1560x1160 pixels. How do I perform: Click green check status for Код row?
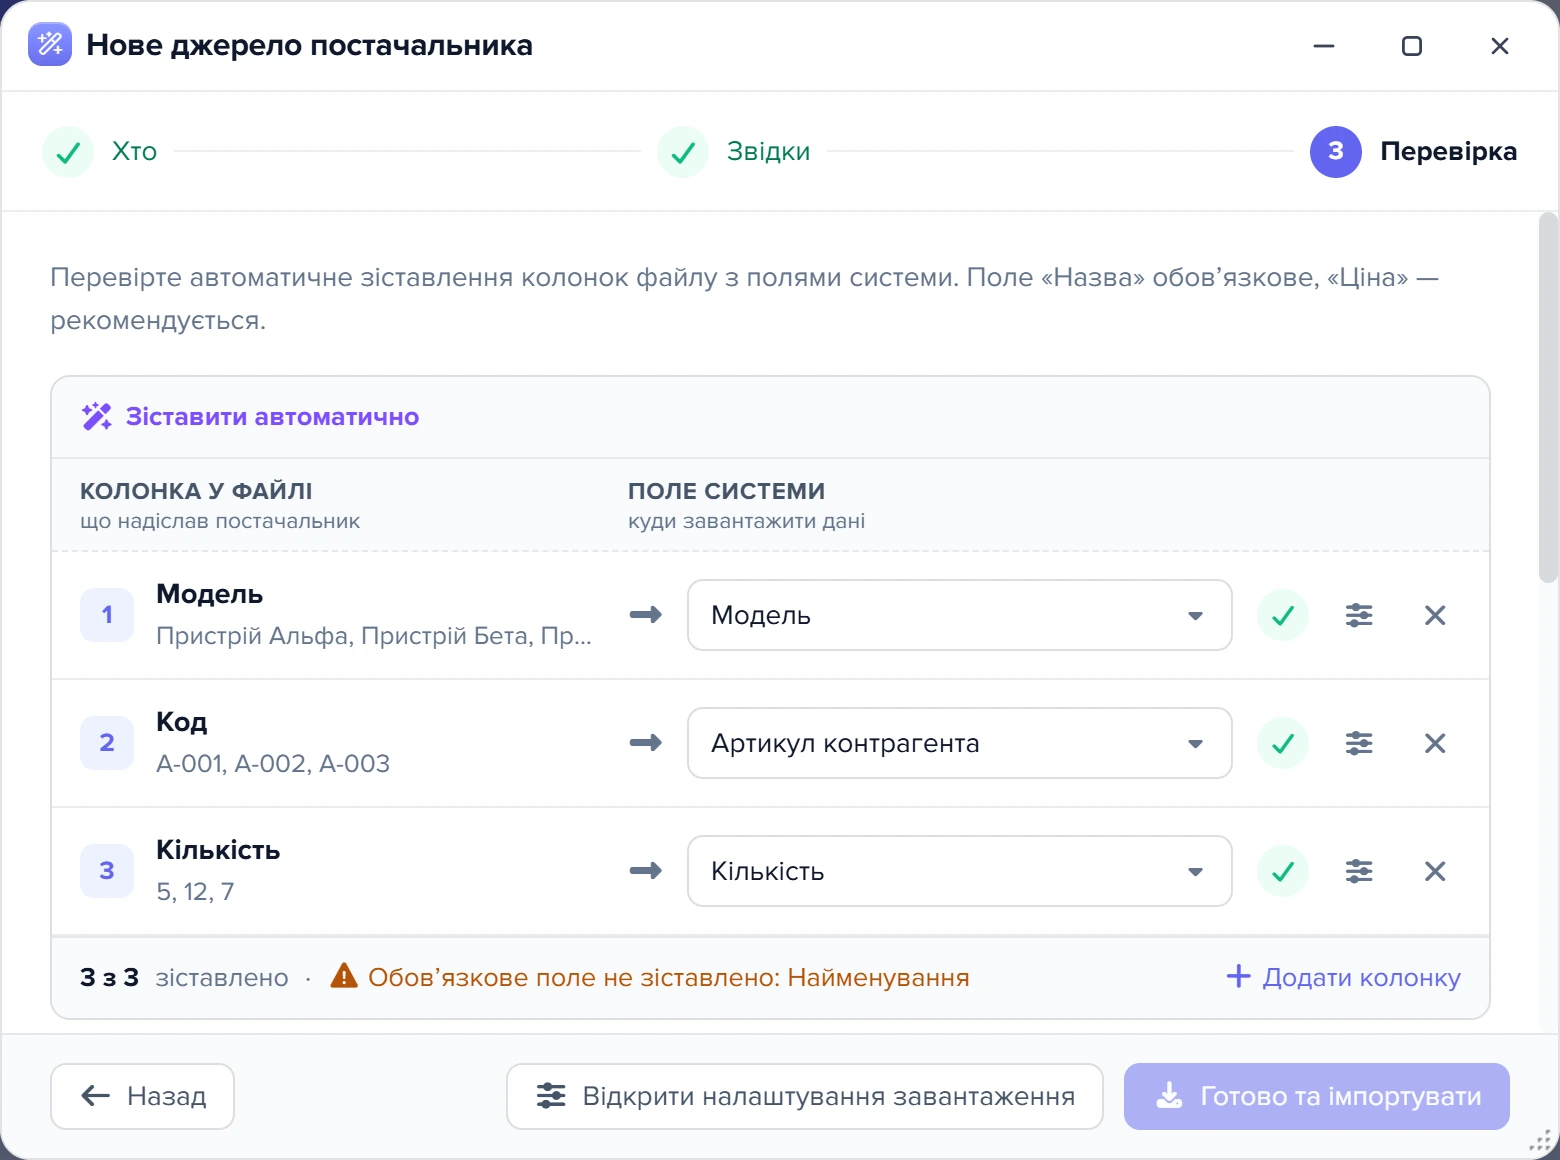point(1283,743)
